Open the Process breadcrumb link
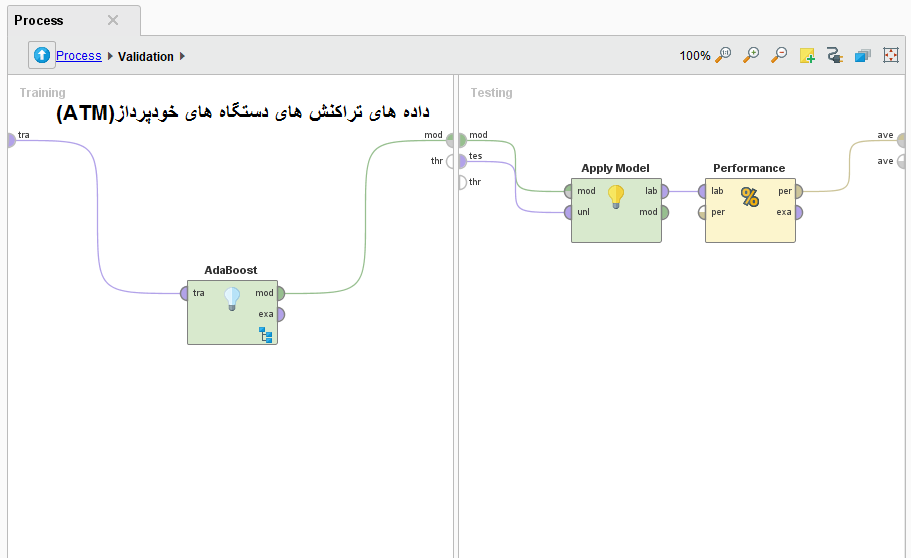 tap(78, 56)
